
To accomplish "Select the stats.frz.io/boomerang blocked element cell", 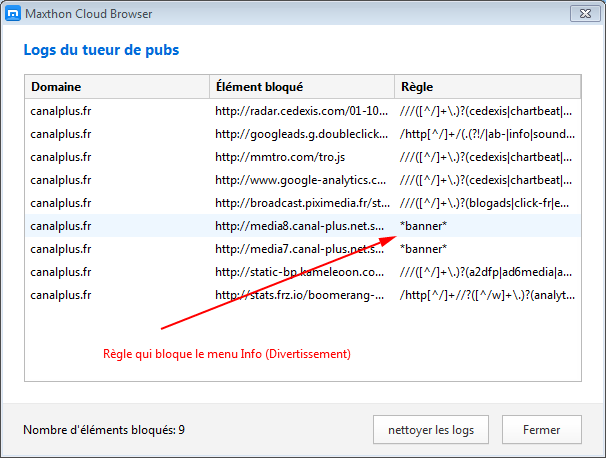I will 300,295.
